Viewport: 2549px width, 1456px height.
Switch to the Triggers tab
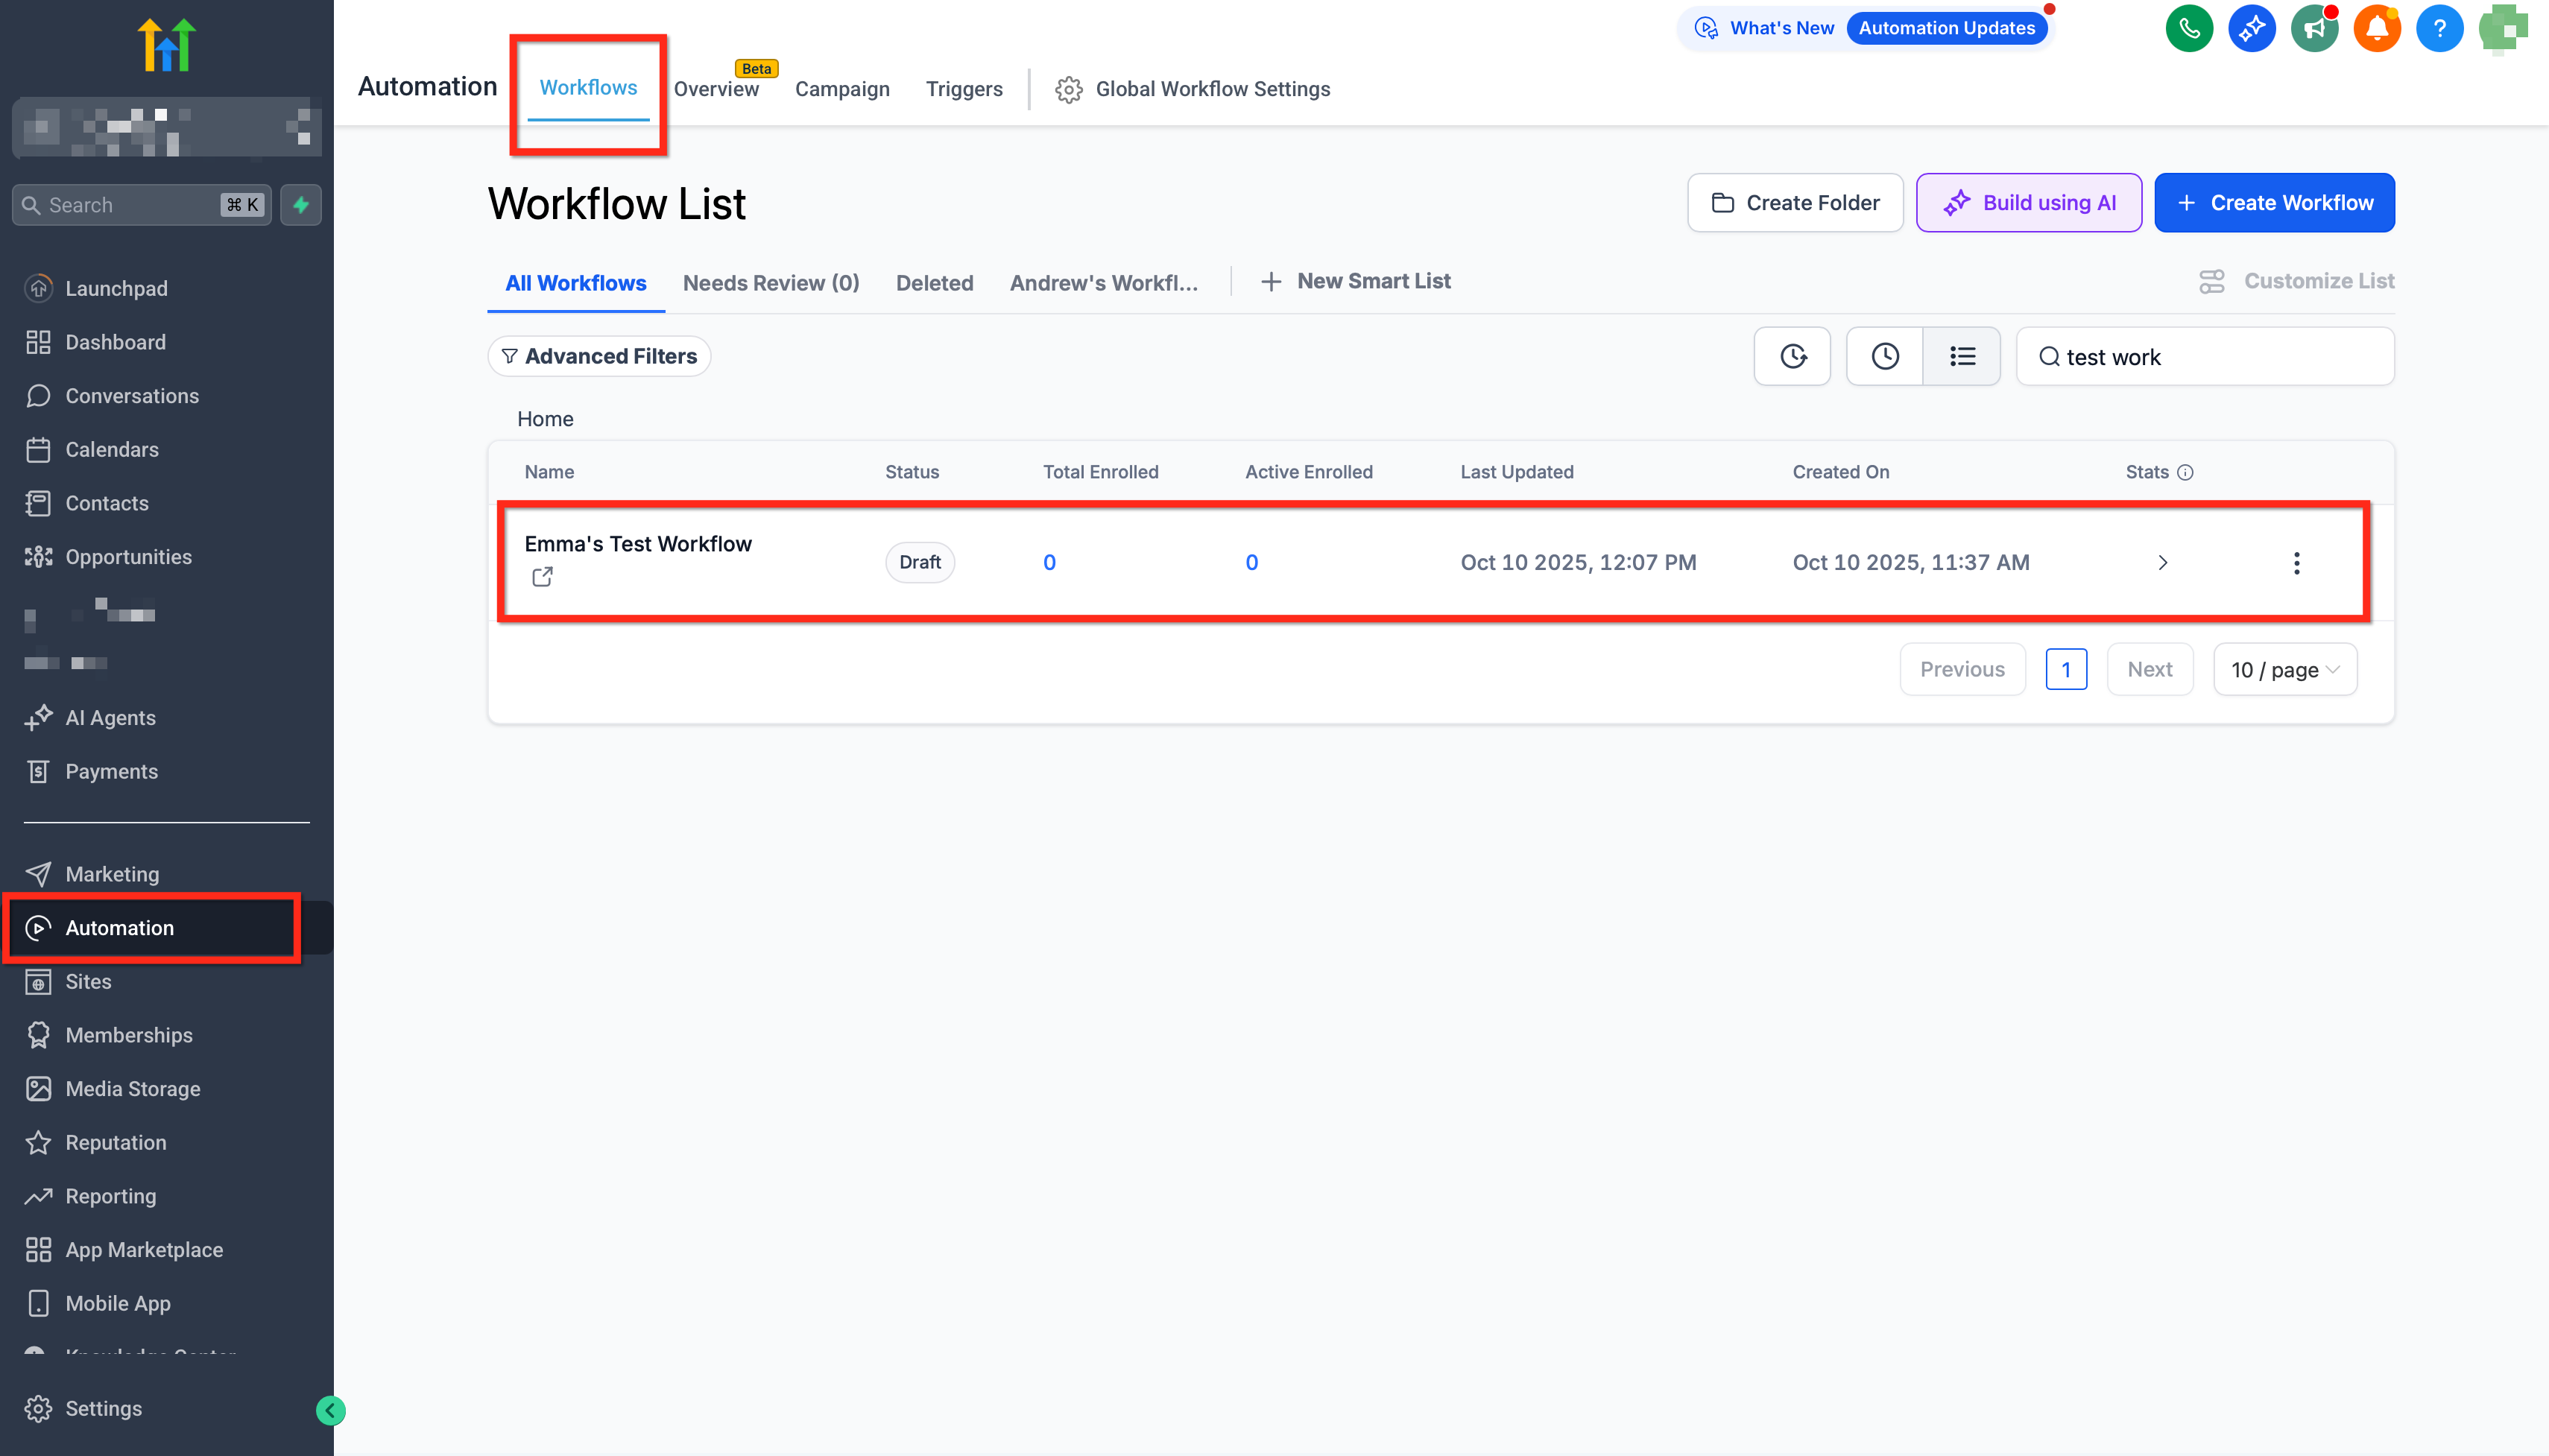click(x=963, y=89)
